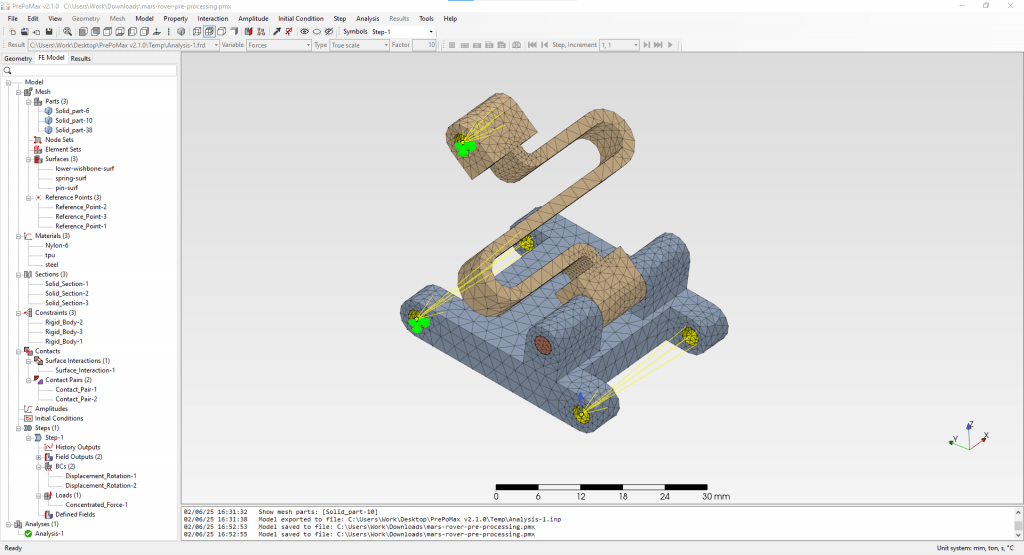Click the model tree search field
Viewport: 1024px width, 555px height.
(x=90, y=70)
